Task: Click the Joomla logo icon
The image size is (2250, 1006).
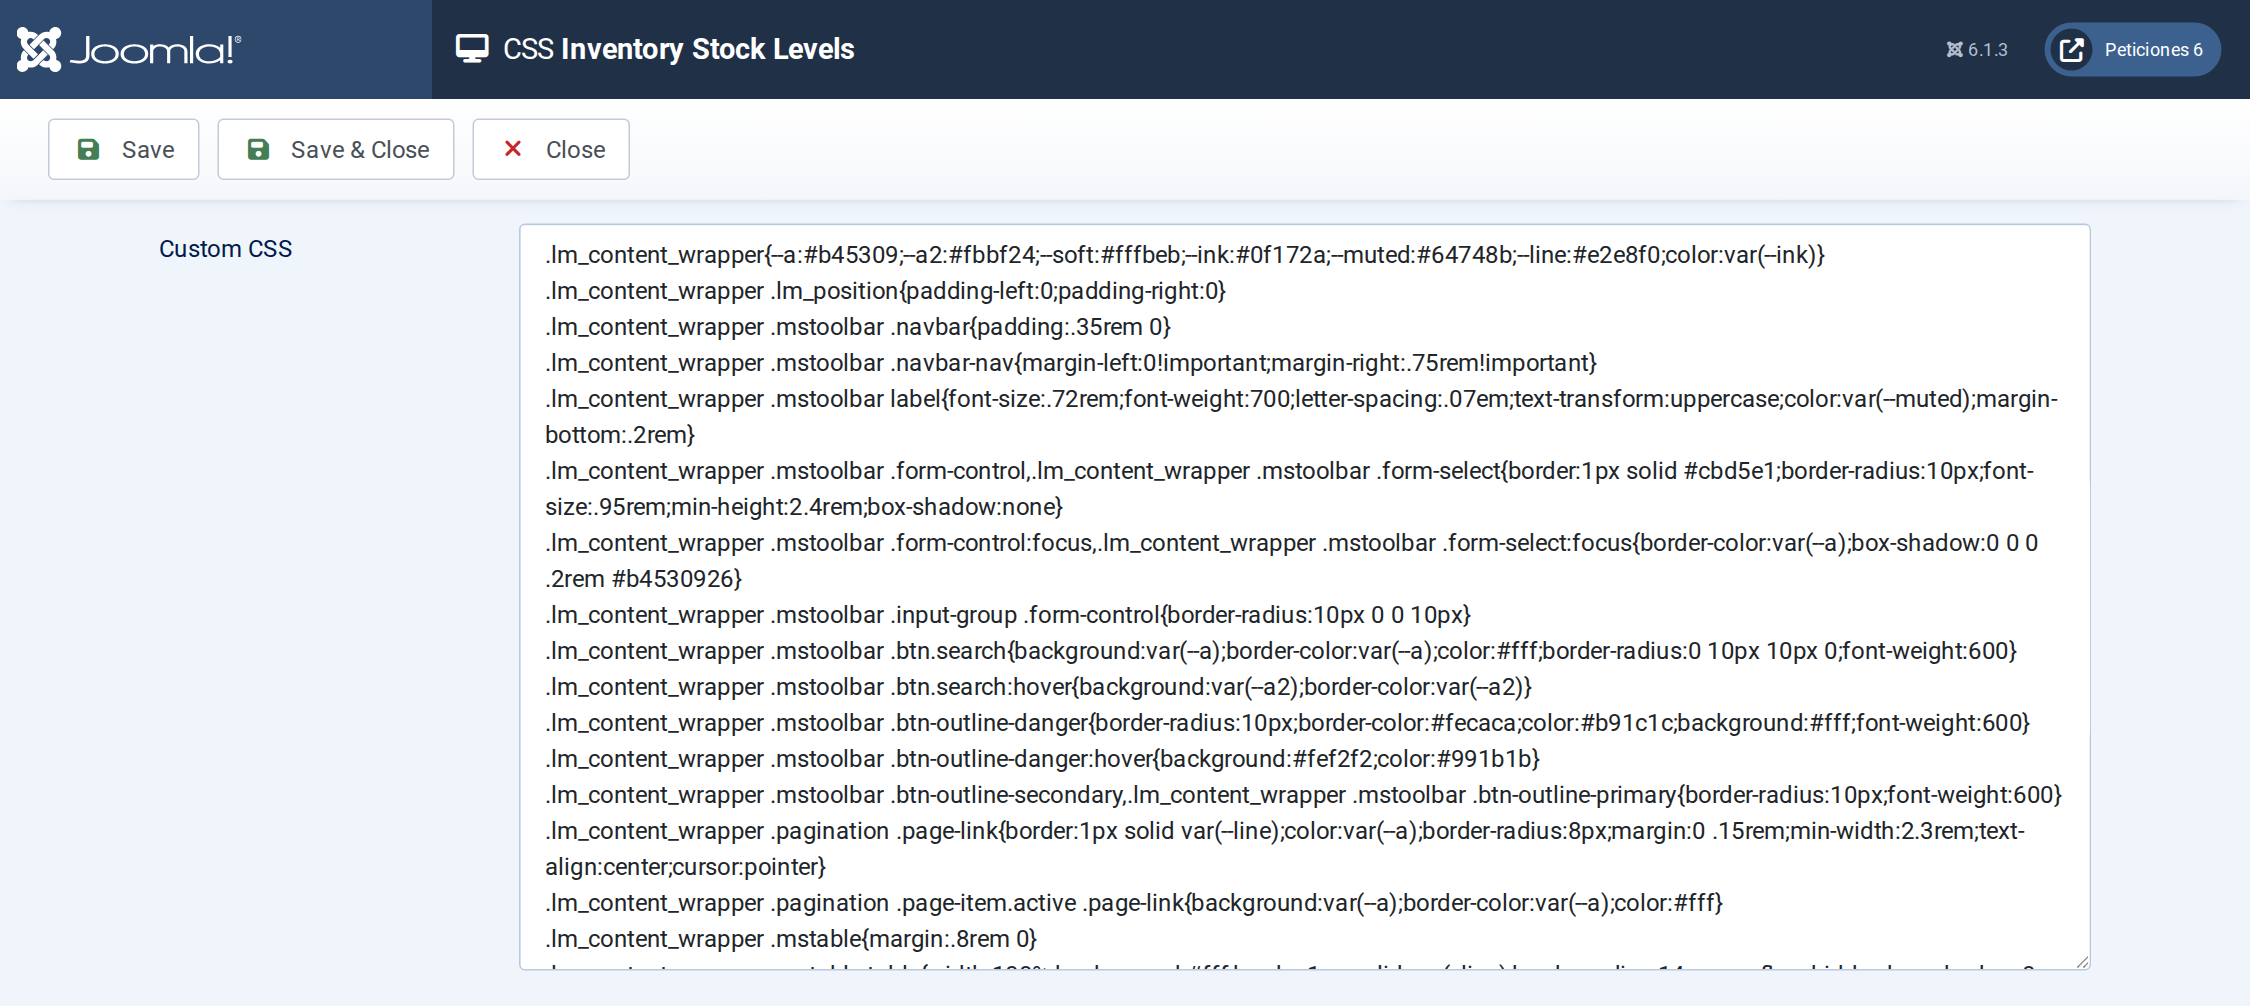Action: [39, 49]
